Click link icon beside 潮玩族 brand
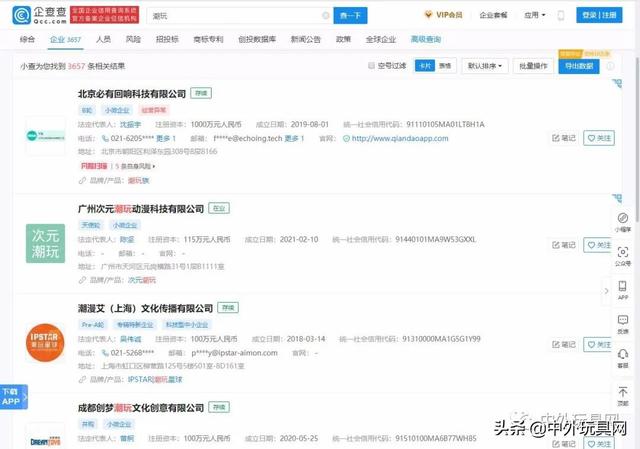The width and height of the screenshot is (640, 449). (82, 180)
